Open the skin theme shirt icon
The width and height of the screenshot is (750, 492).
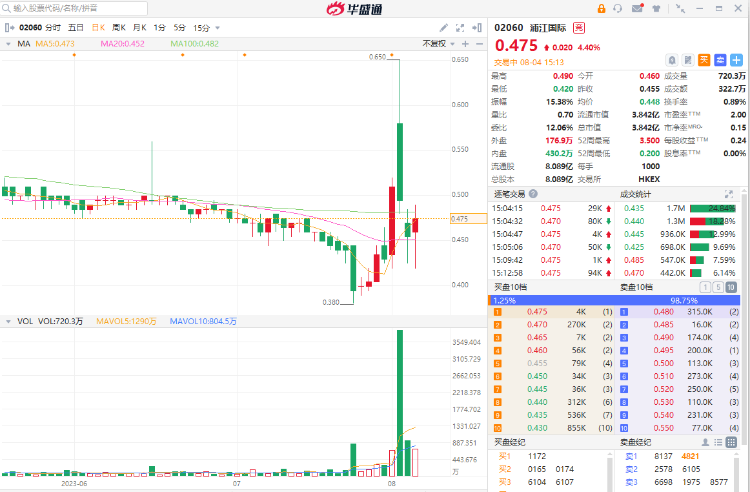(656, 9)
